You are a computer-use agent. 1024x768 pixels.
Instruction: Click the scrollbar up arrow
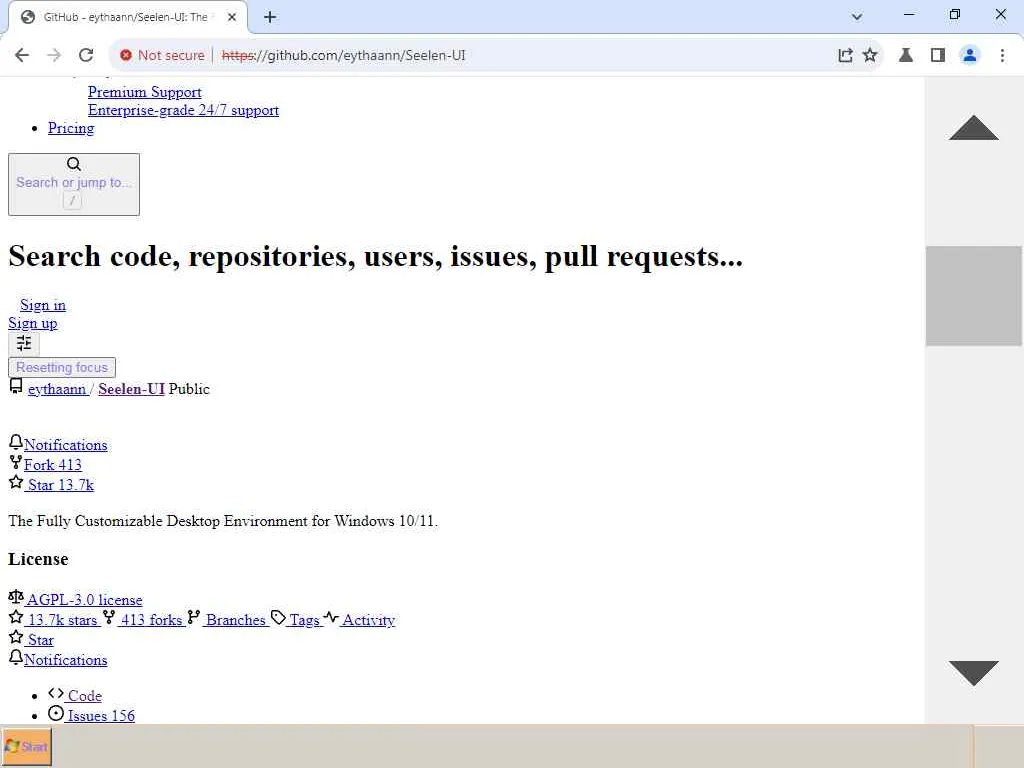point(974,127)
